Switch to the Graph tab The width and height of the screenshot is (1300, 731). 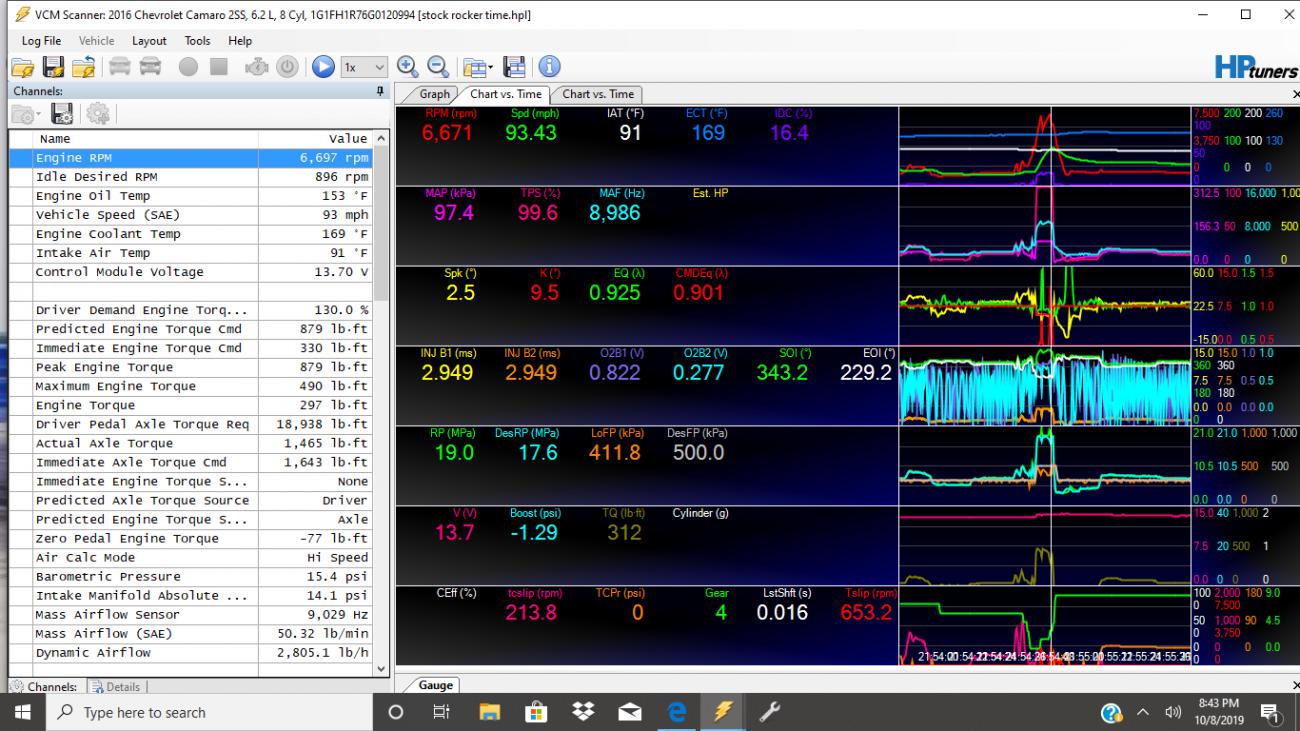point(434,94)
